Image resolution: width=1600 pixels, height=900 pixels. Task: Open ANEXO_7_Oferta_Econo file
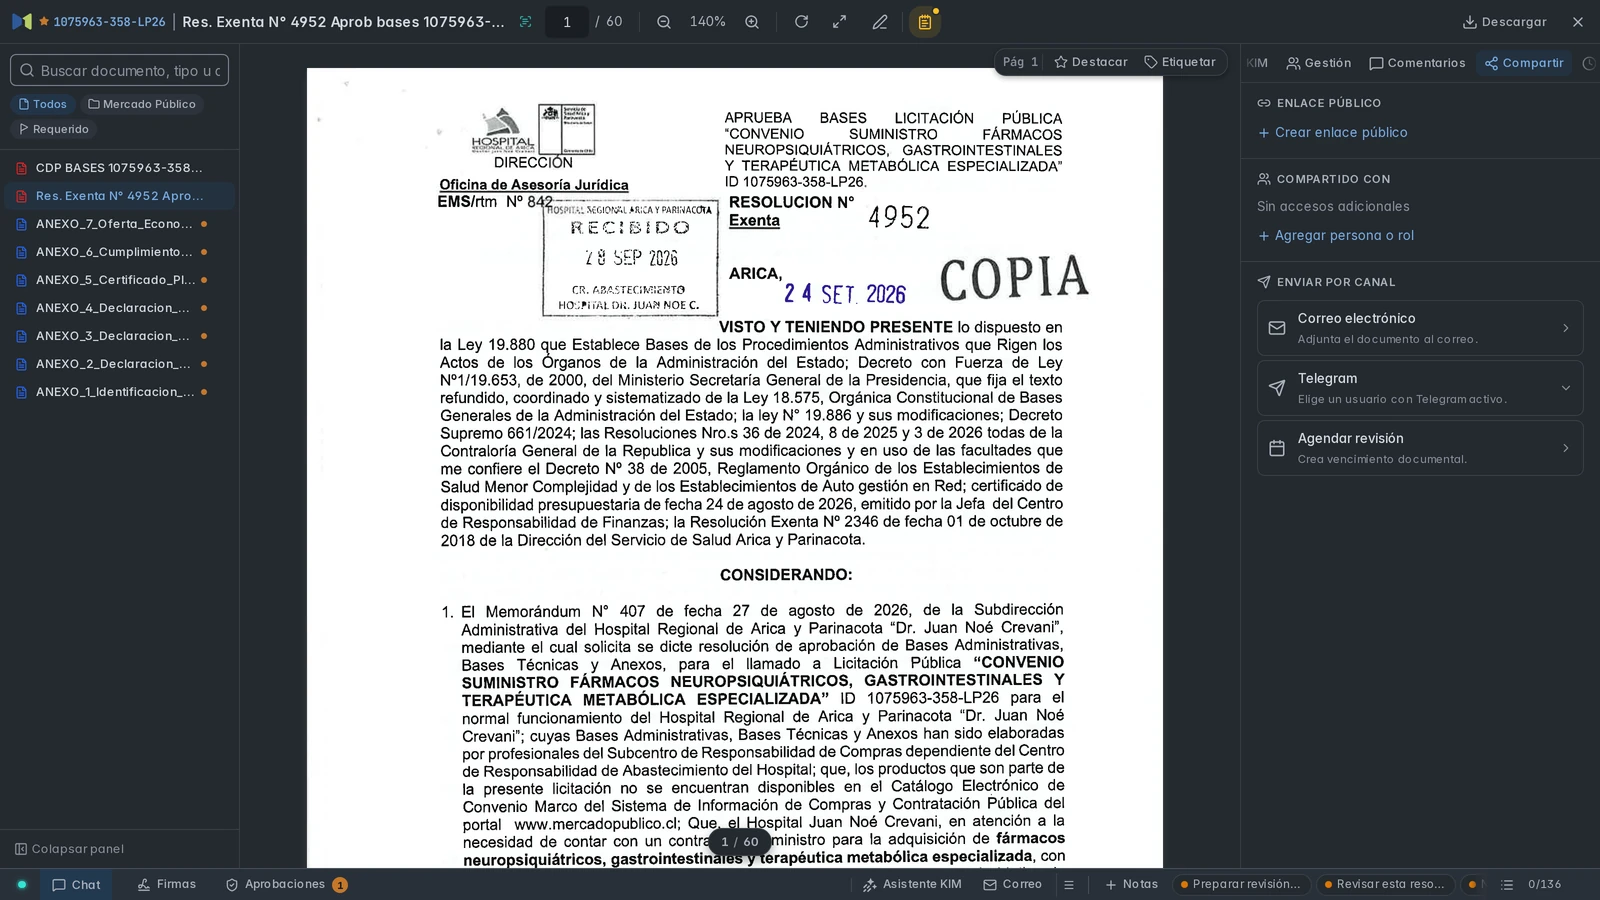pyautogui.click(x=119, y=224)
